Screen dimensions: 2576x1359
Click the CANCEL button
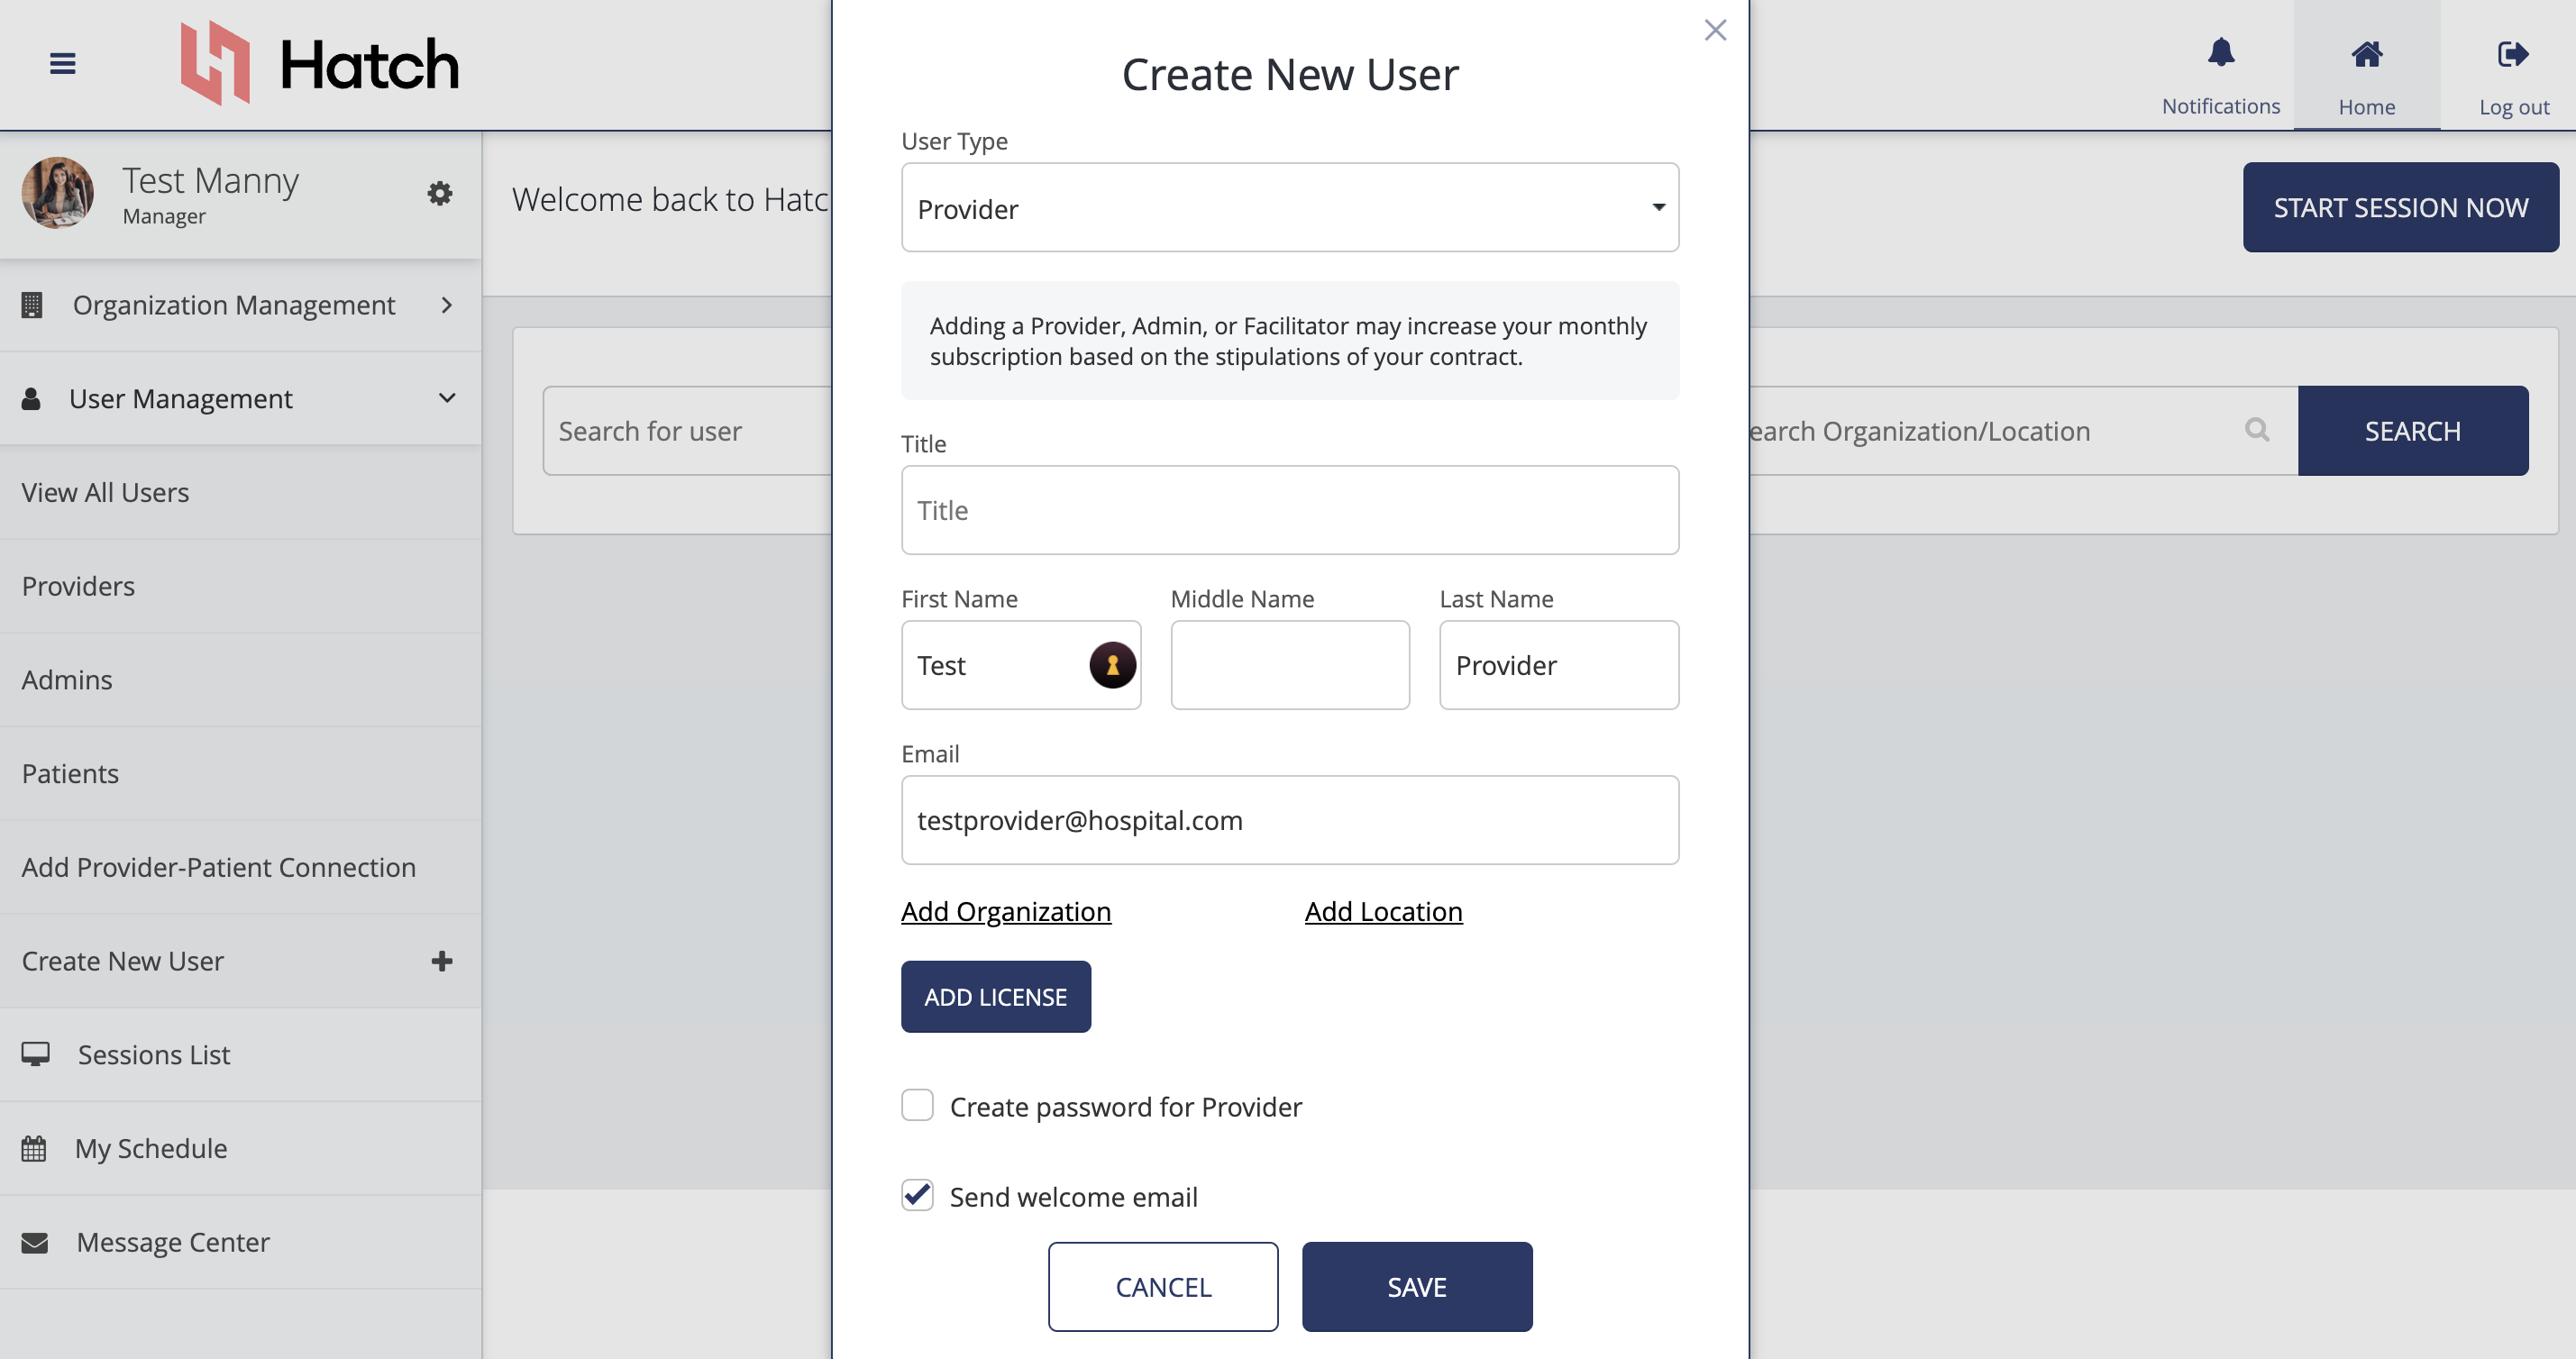(1163, 1287)
